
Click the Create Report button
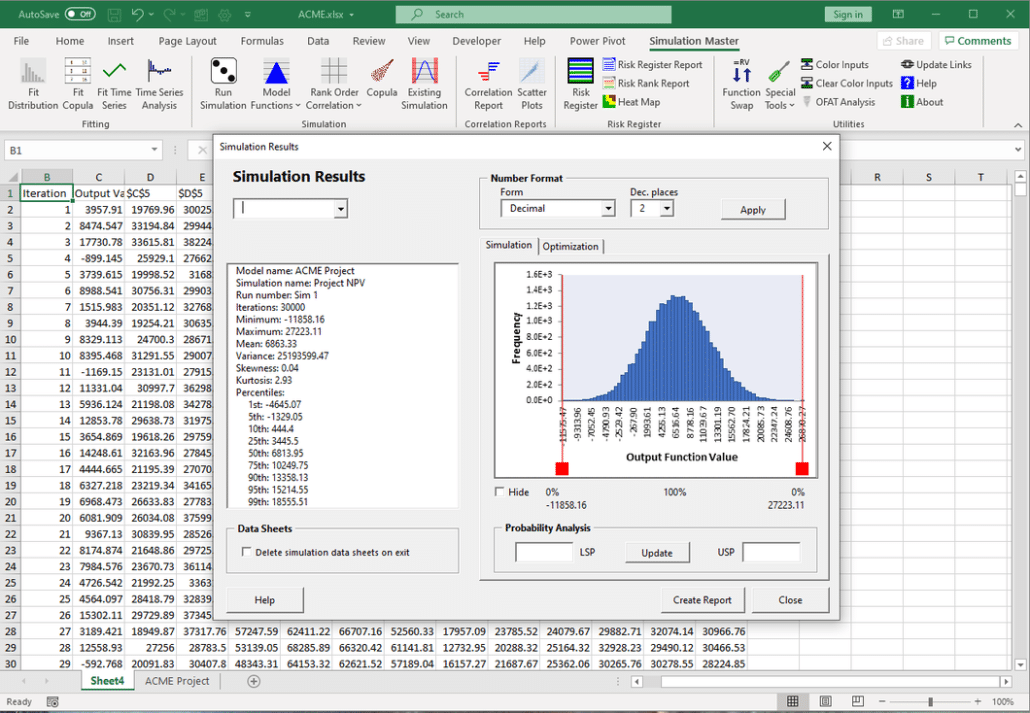pos(703,600)
